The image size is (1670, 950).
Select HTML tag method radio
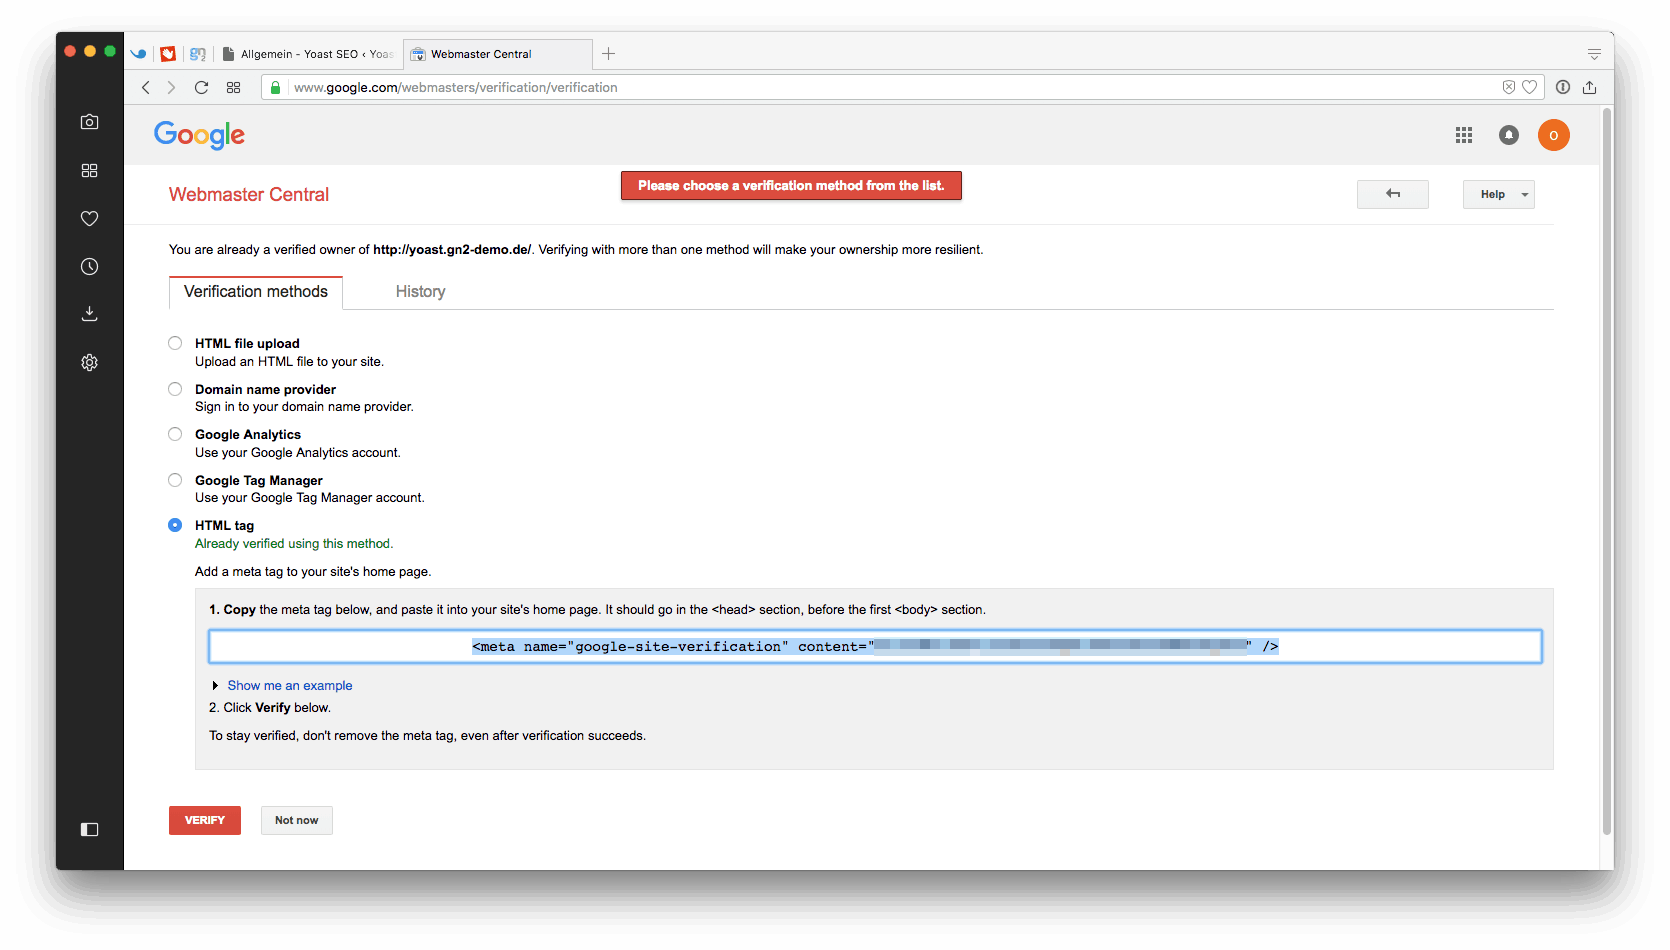tap(175, 525)
